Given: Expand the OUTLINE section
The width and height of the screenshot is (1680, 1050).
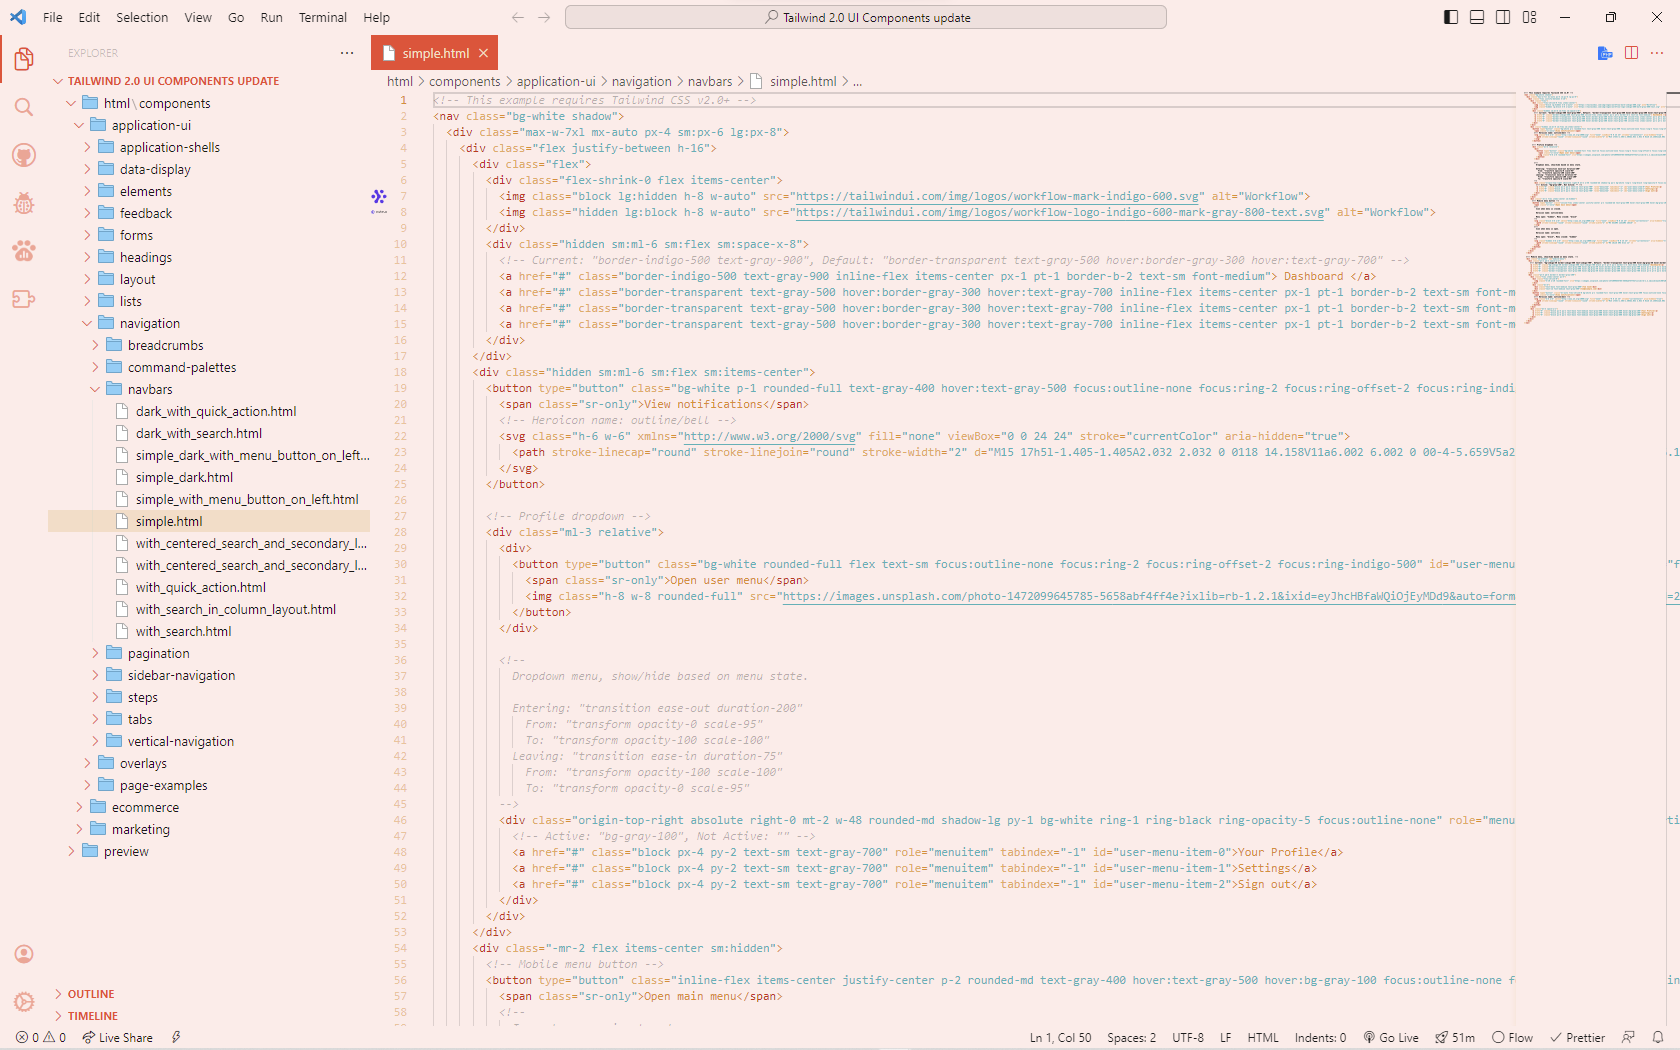Looking at the screenshot, I should click(91, 994).
